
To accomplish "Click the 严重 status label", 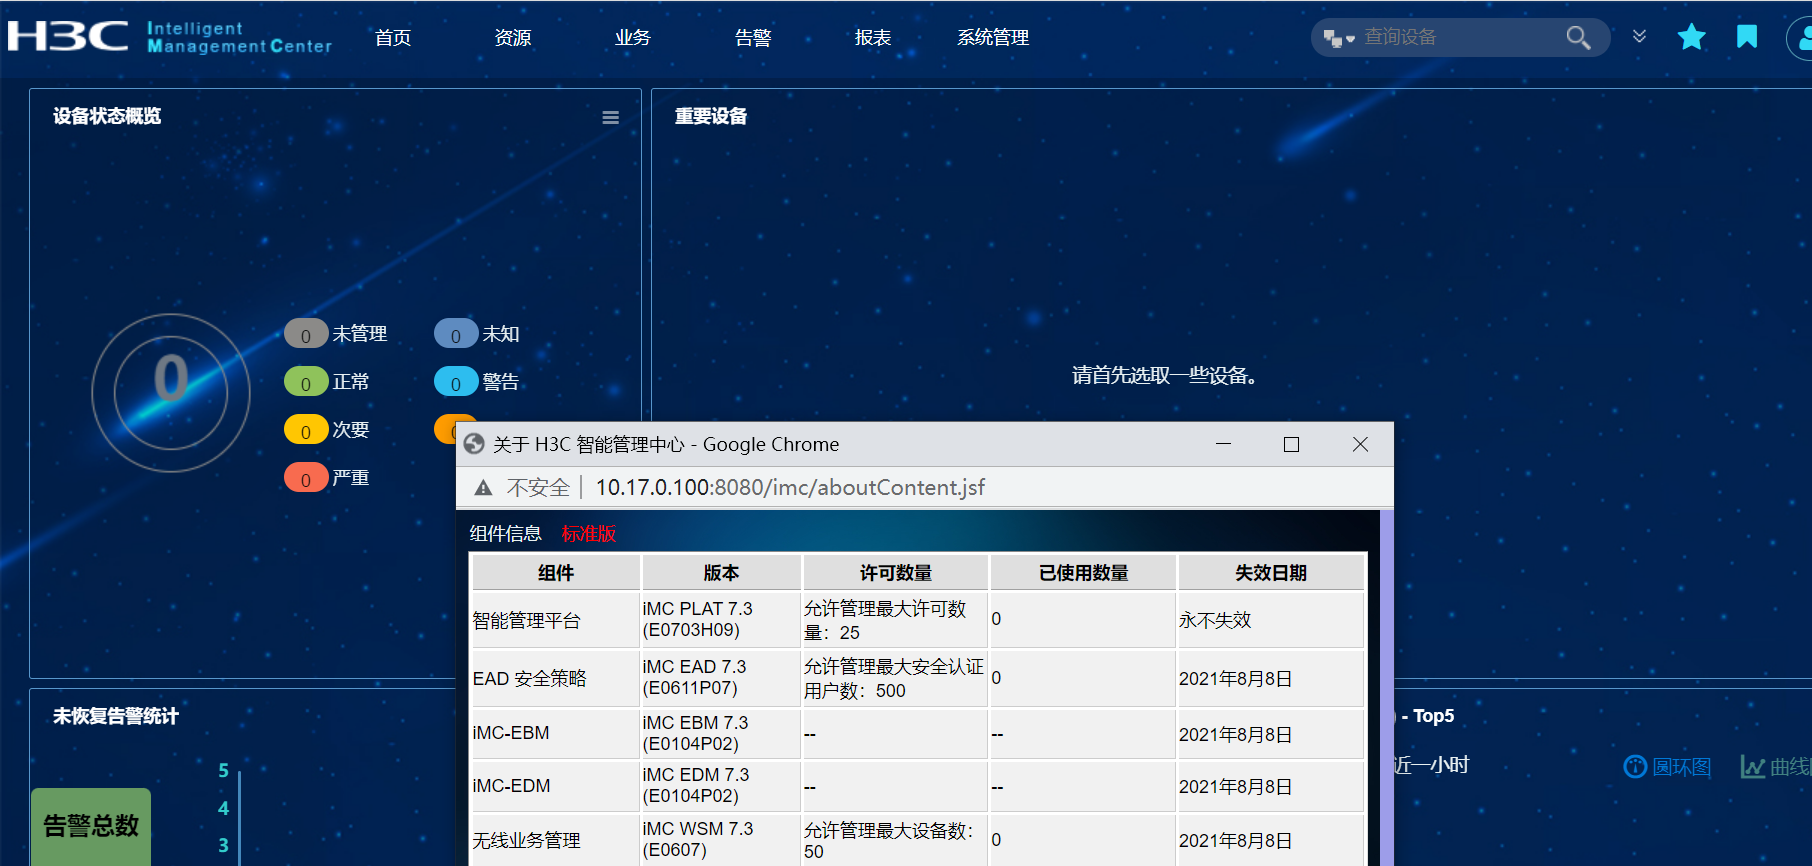I will (x=351, y=478).
